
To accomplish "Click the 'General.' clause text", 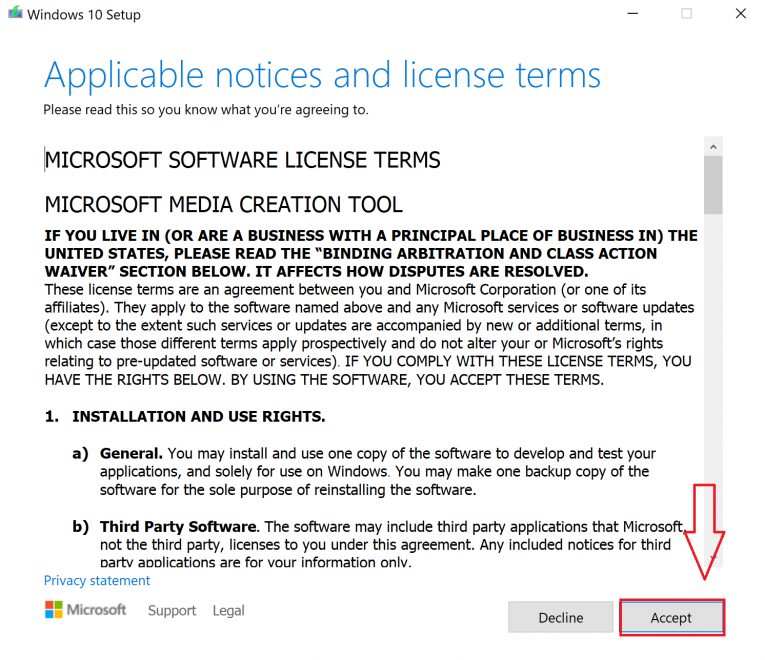I will tap(378, 471).
